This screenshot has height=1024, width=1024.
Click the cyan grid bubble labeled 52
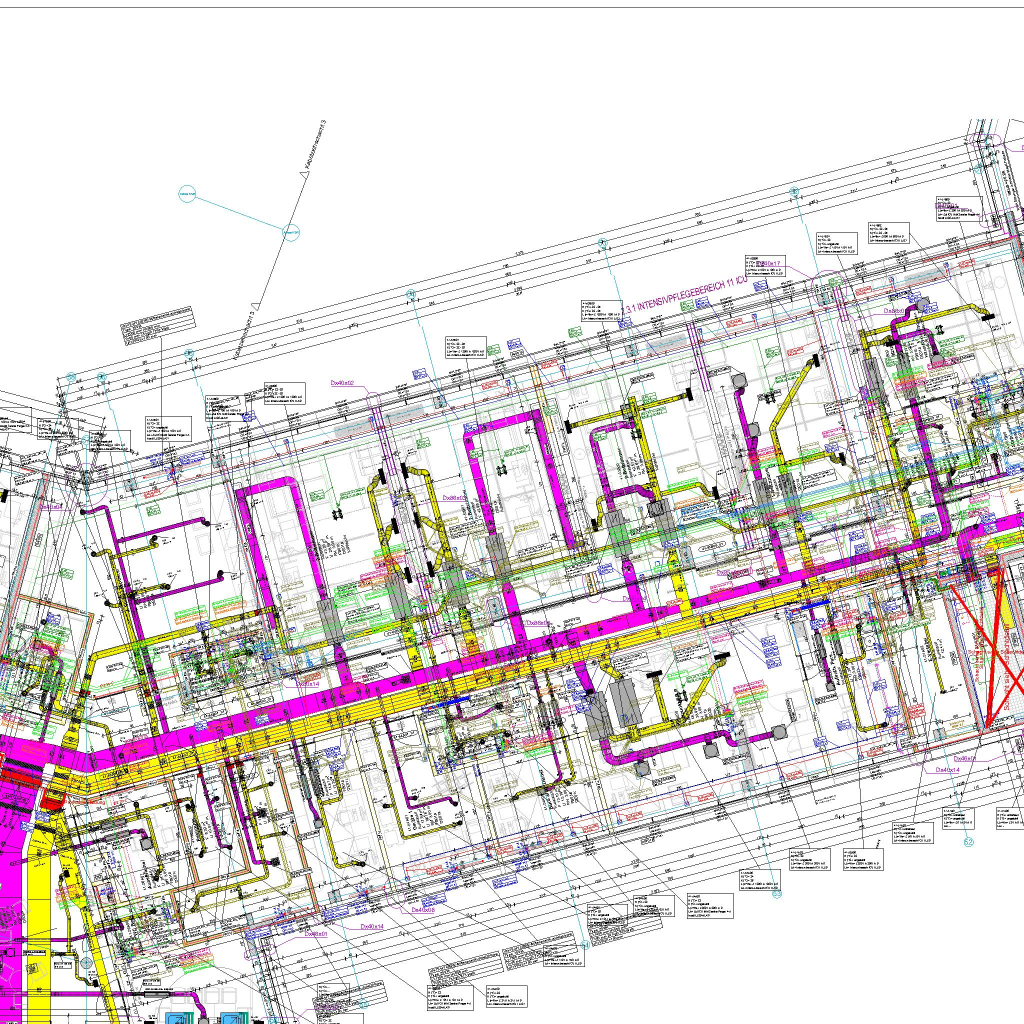pyautogui.click(x=968, y=843)
